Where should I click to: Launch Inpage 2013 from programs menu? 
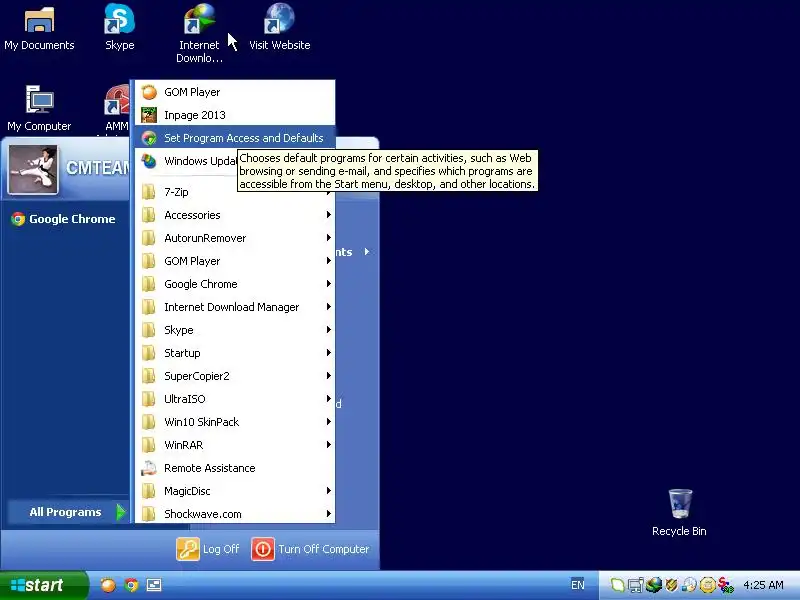pyautogui.click(x=235, y=115)
